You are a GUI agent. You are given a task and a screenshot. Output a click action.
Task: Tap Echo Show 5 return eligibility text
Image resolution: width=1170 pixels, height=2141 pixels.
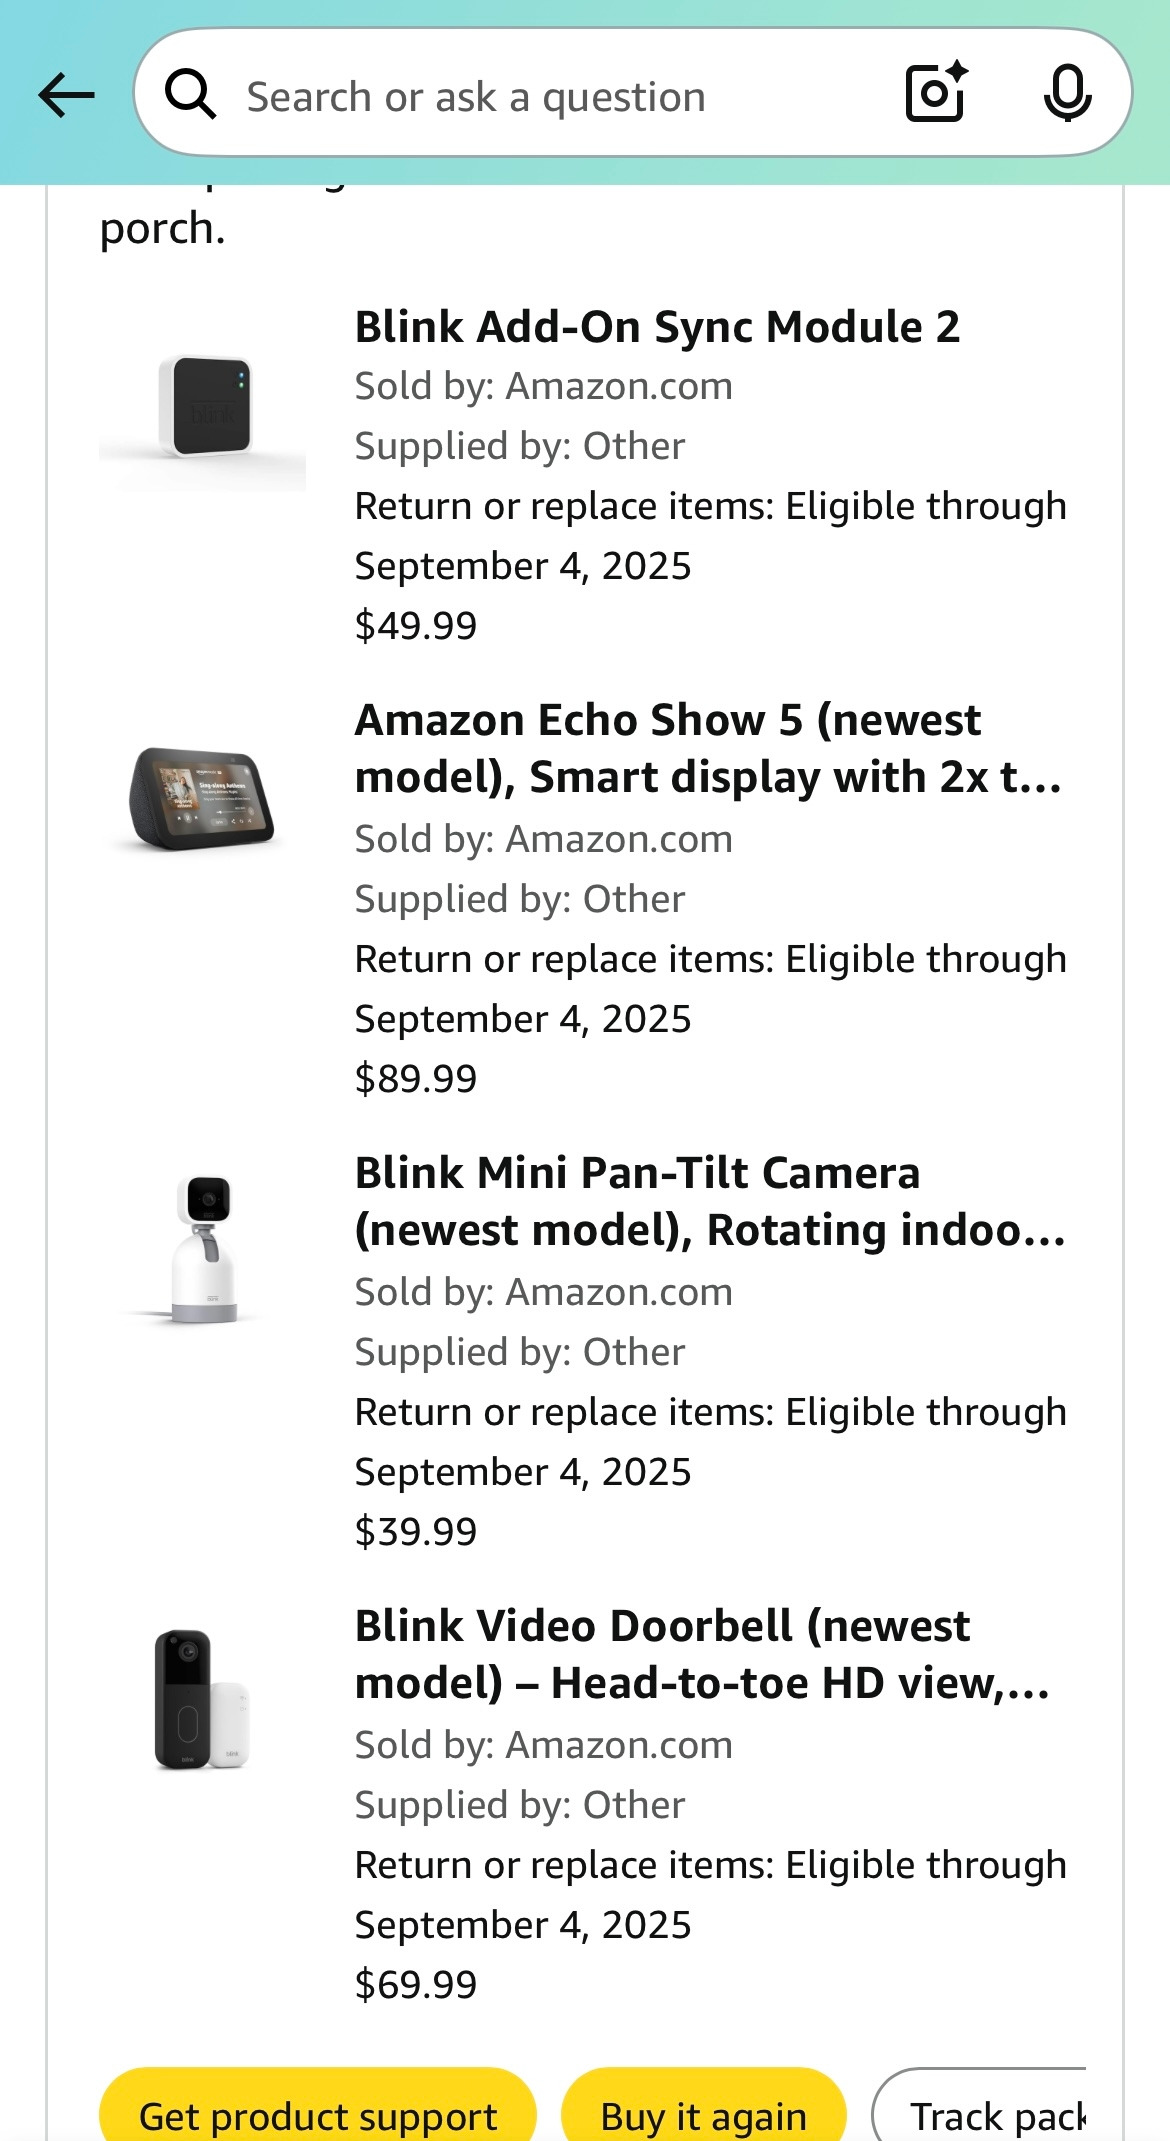(x=710, y=989)
